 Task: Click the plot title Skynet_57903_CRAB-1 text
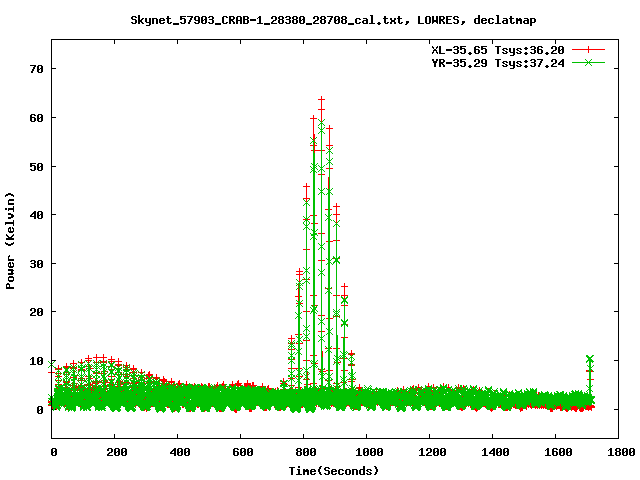coord(333,20)
